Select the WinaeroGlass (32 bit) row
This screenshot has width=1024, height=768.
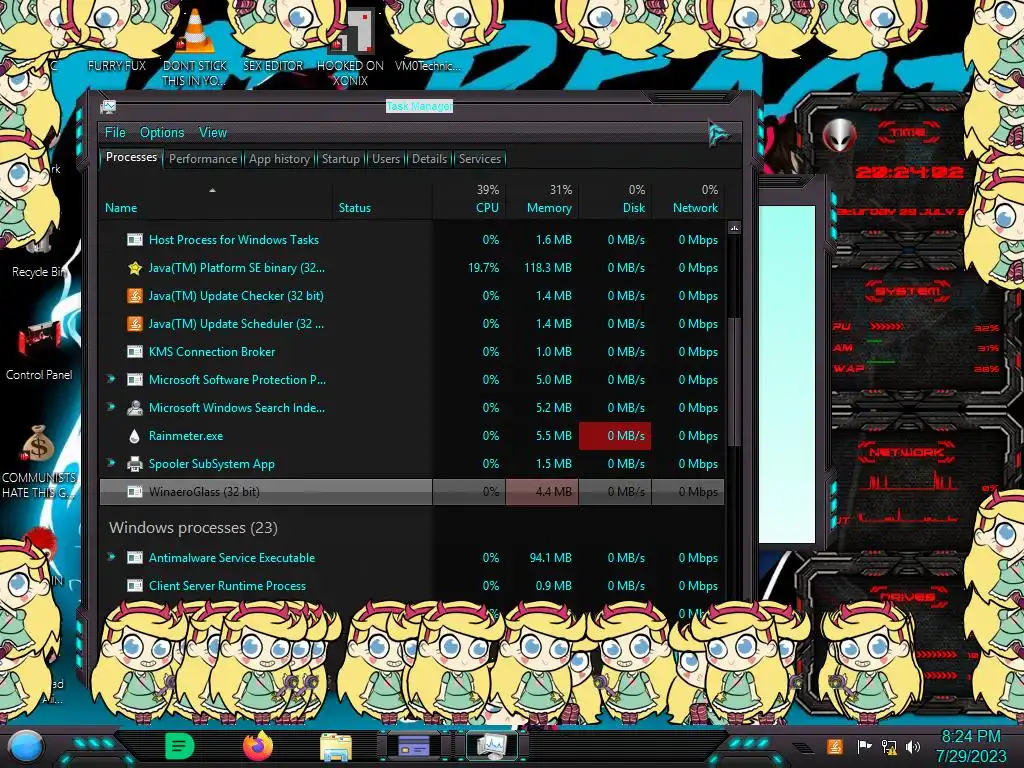click(x=411, y=492)
